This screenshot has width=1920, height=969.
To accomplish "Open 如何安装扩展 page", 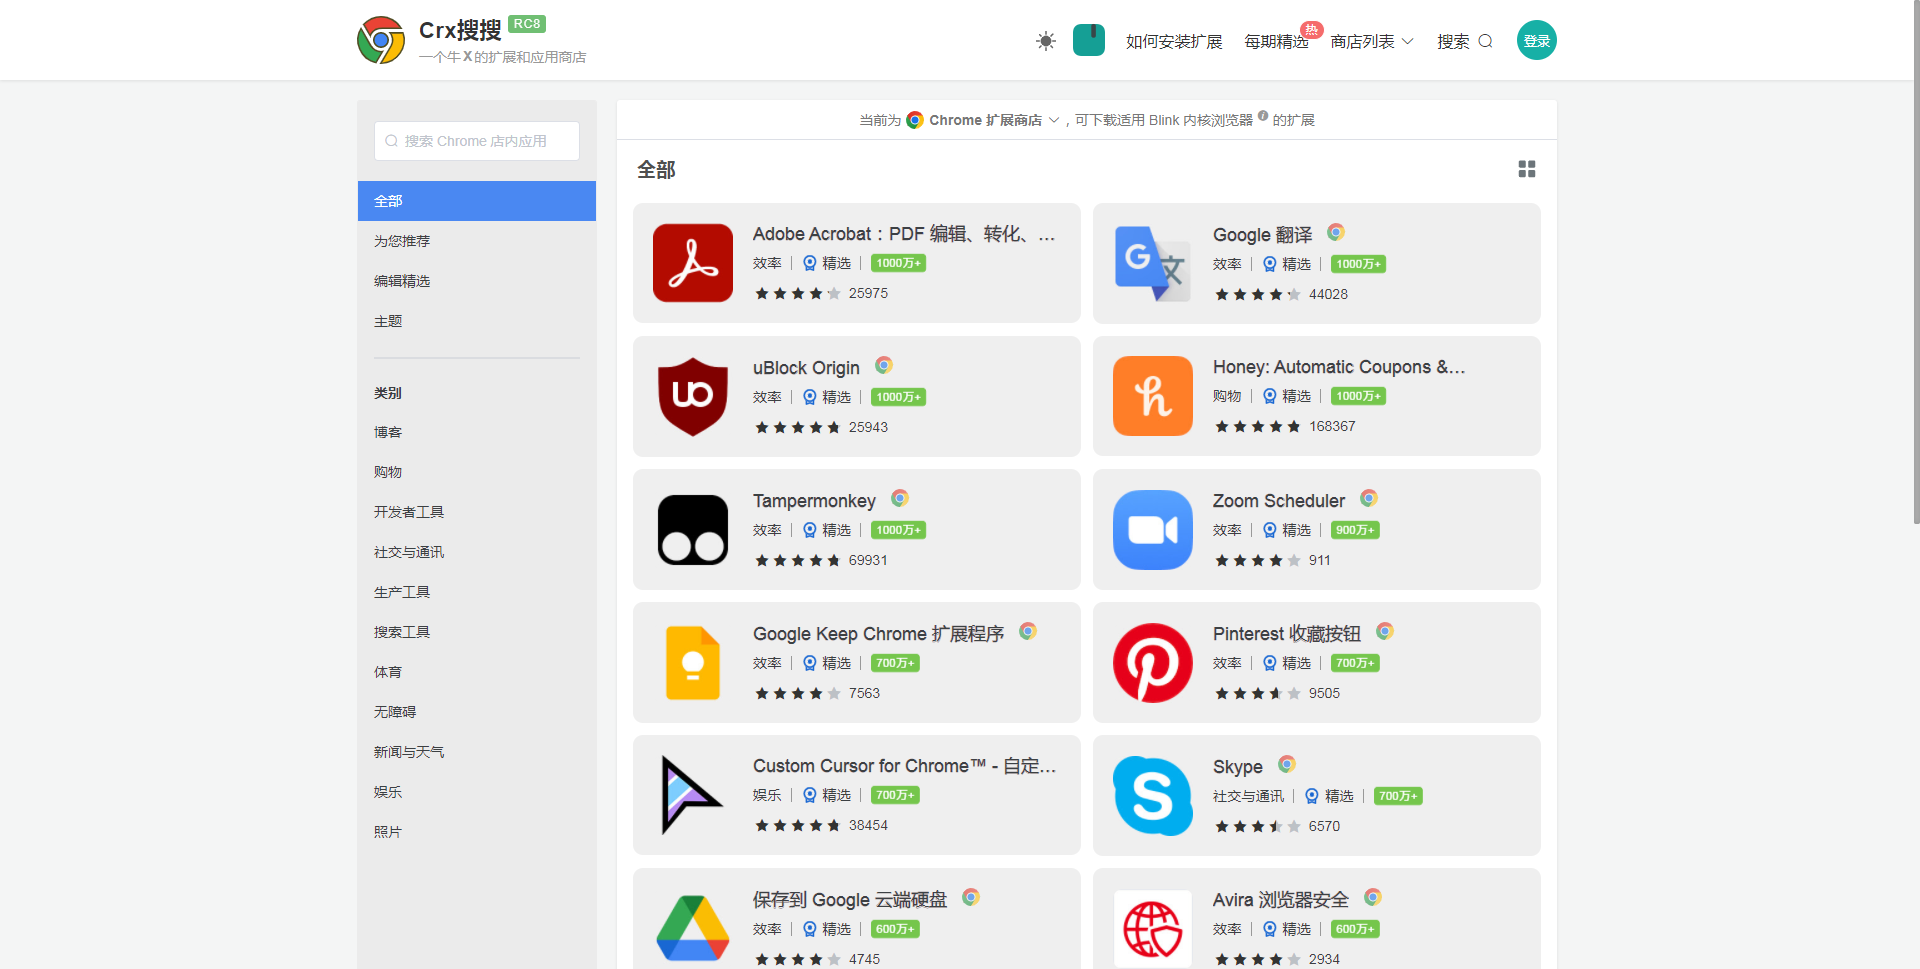I will pos(1174,41).
